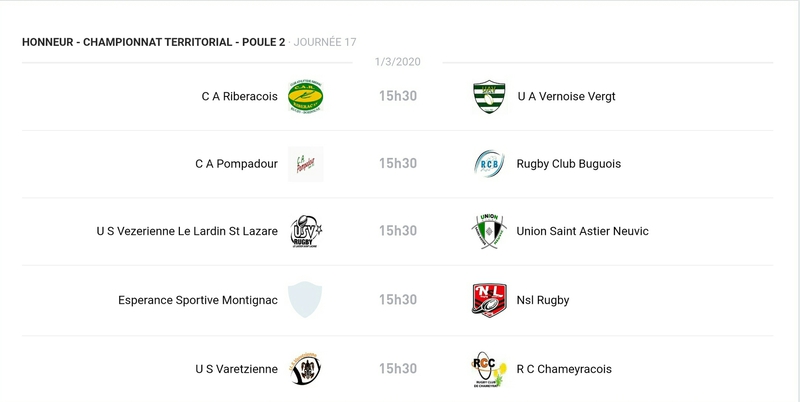Click the C A Pompadour club logo
800x402 pixels.
click(x=305, y=164)
